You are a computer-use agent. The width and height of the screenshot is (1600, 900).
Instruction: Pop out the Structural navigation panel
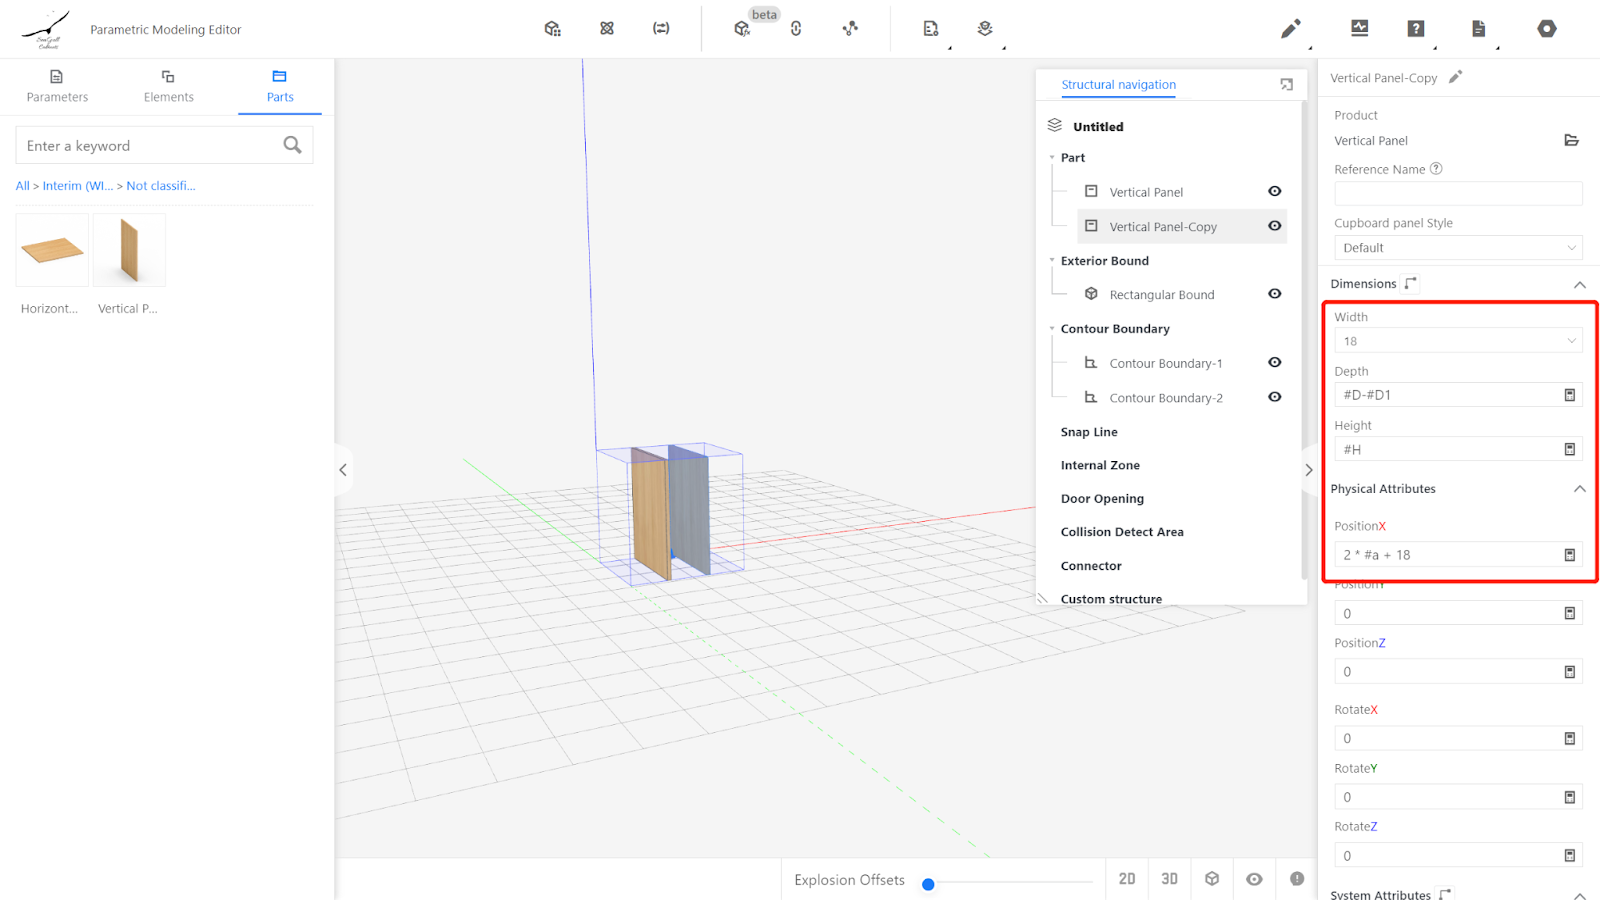pos(1286,85)
